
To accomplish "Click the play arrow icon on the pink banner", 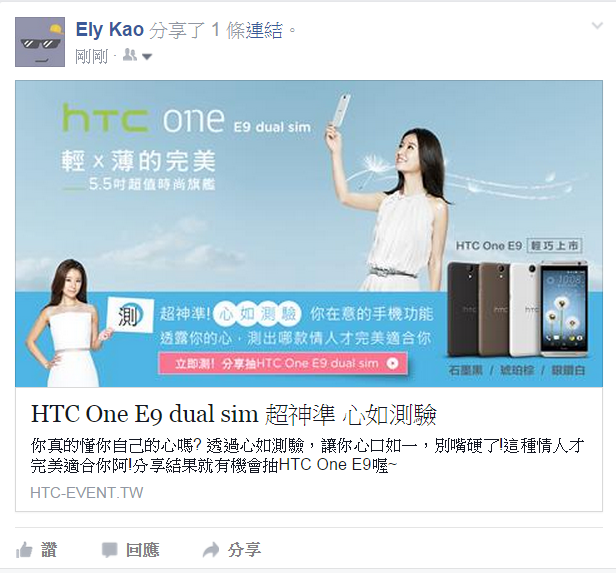I will click(x=392, y=363).
